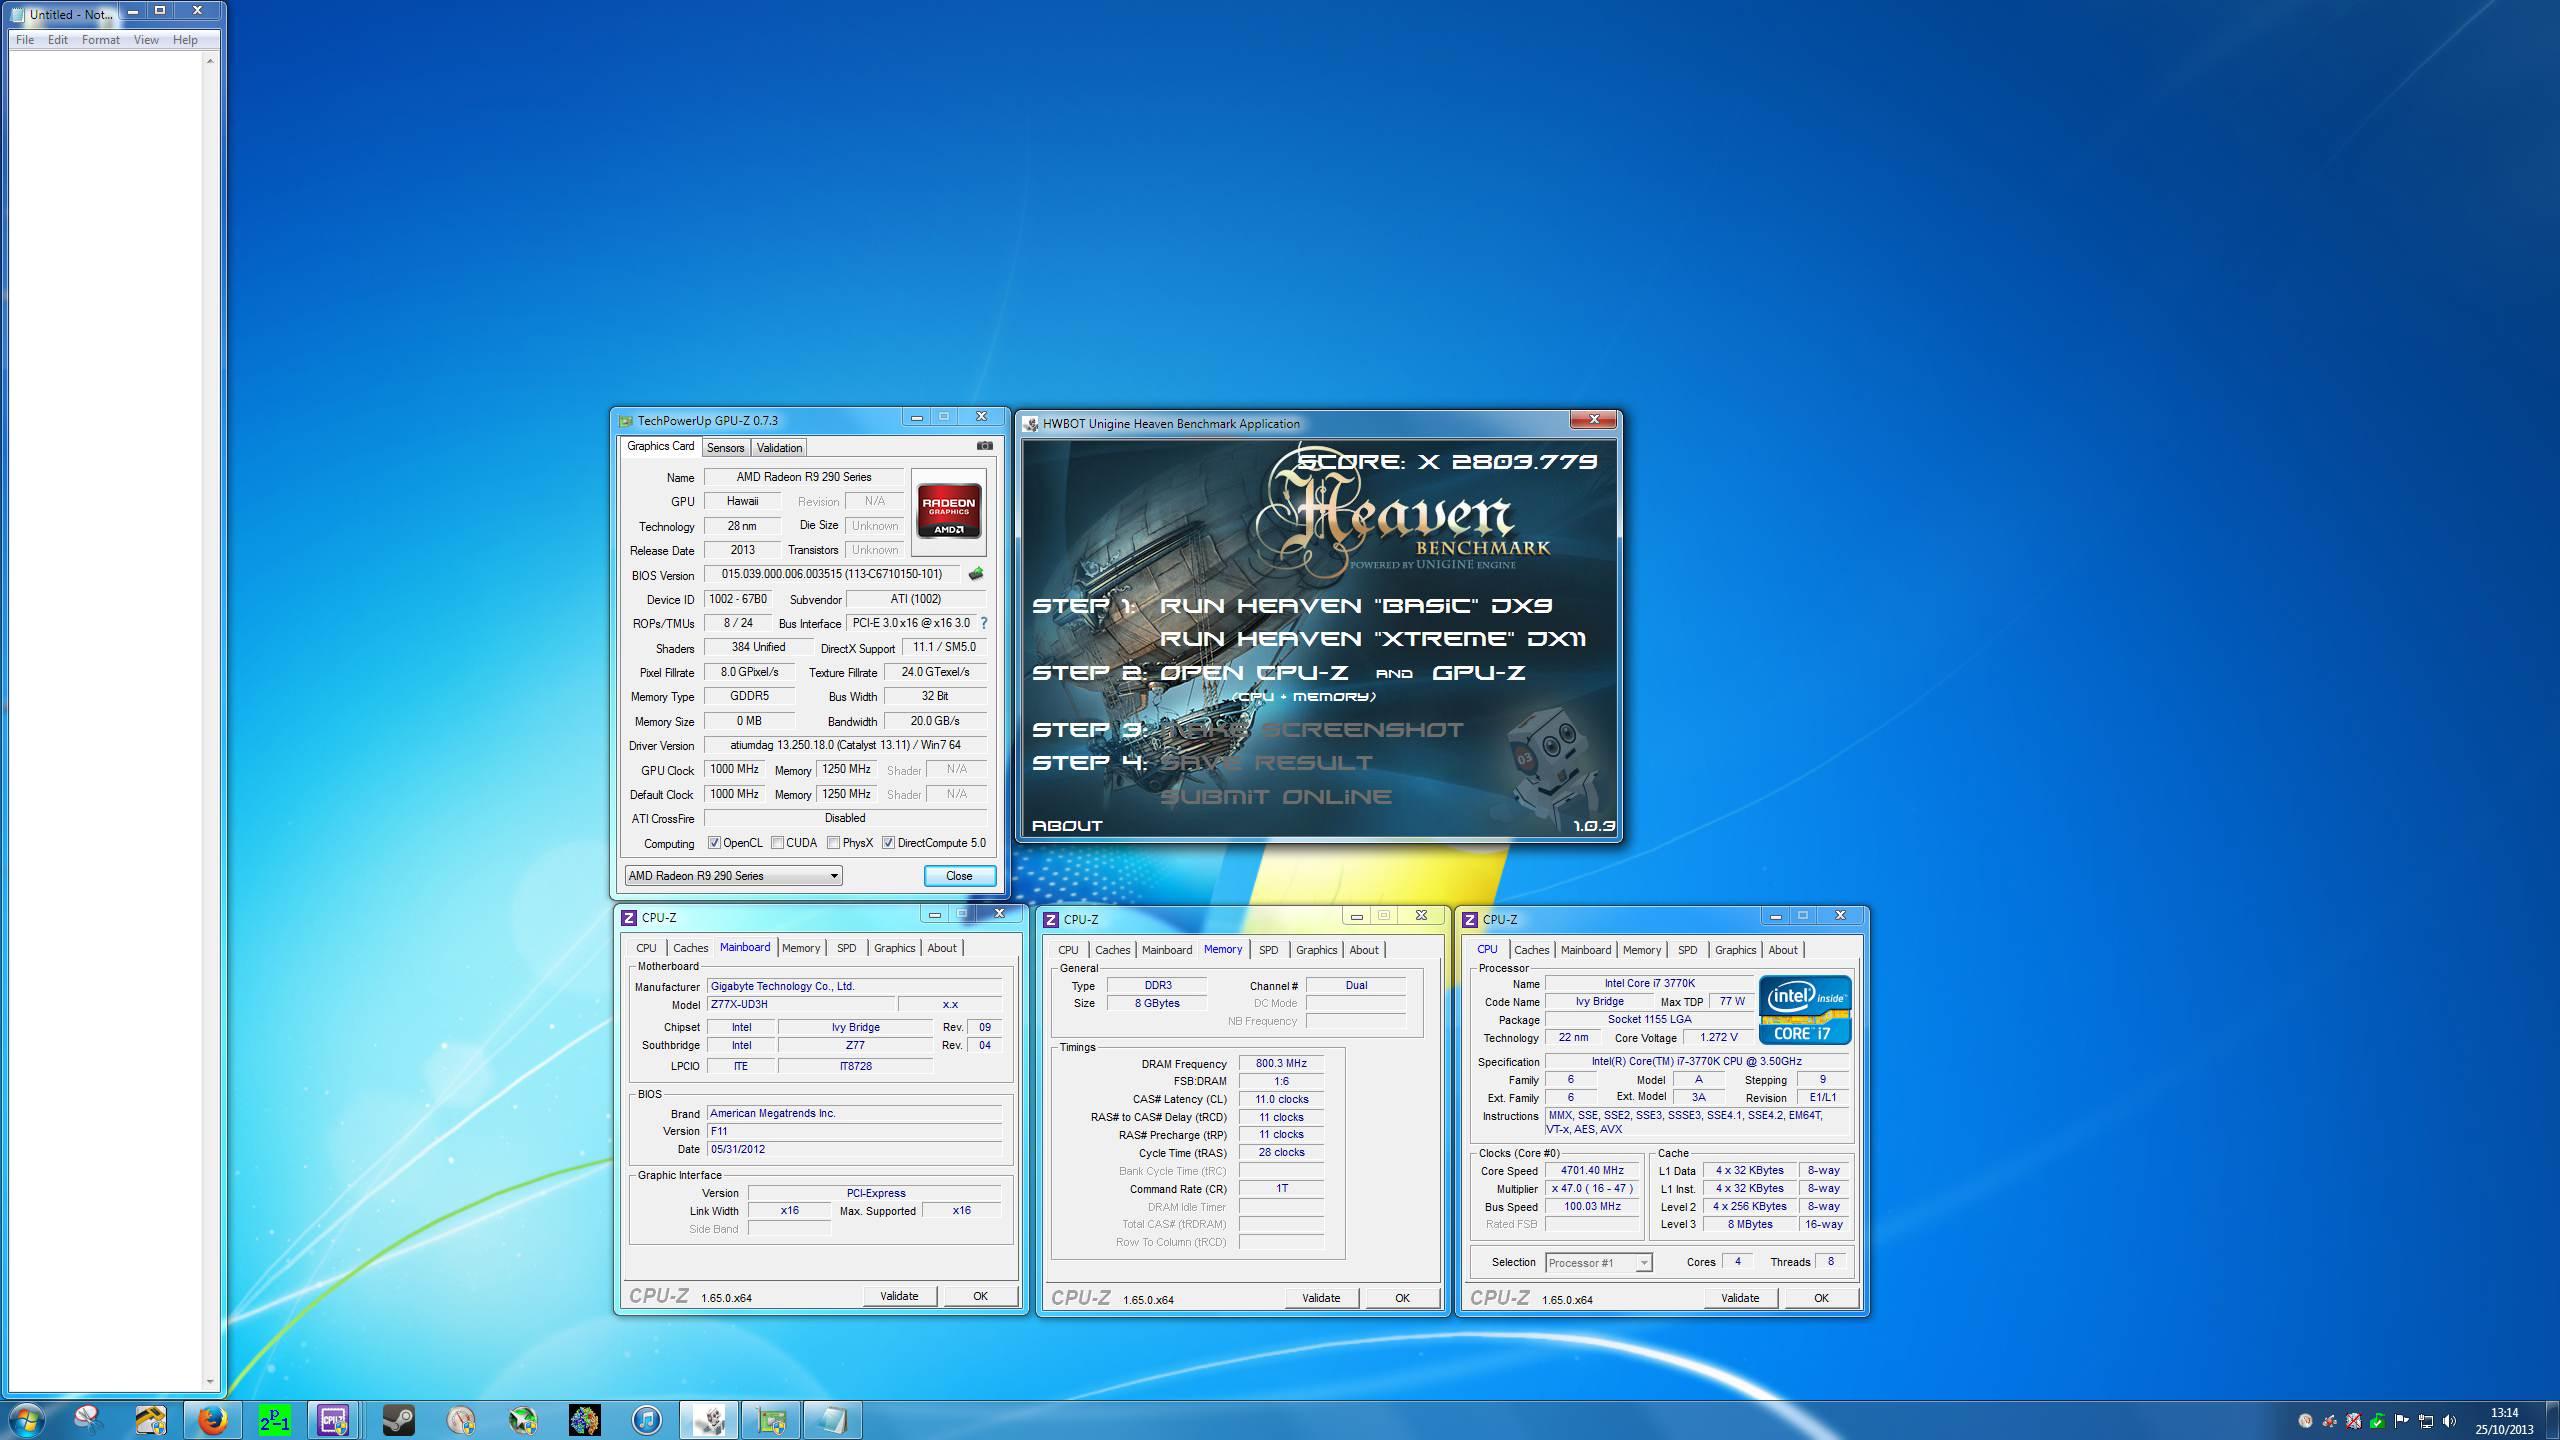Click the GPU-Z BIOS Version field

(x=832, y=574)
